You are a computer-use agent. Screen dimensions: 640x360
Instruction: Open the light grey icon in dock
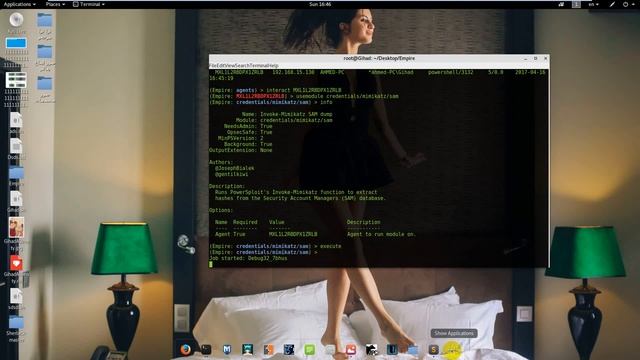330,349
